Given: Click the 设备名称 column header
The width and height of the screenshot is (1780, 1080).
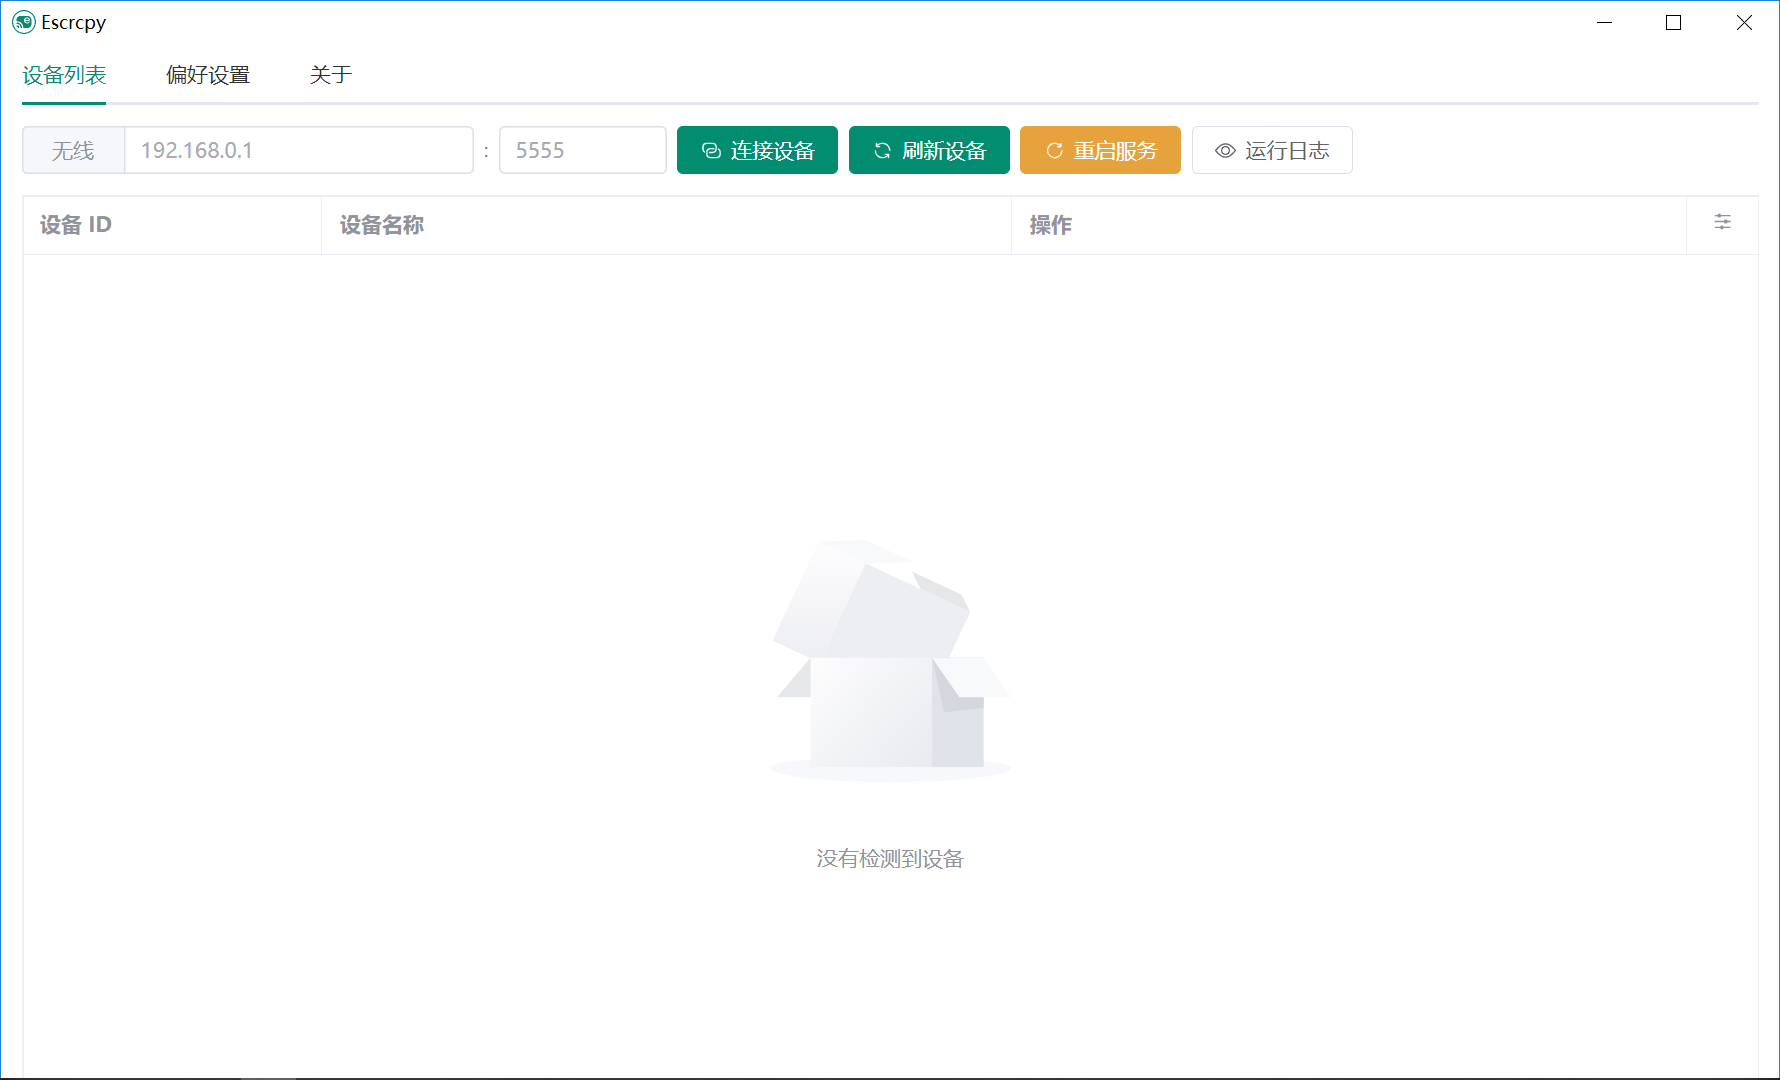Looking at the screenshot, I should tap(381, 225).
